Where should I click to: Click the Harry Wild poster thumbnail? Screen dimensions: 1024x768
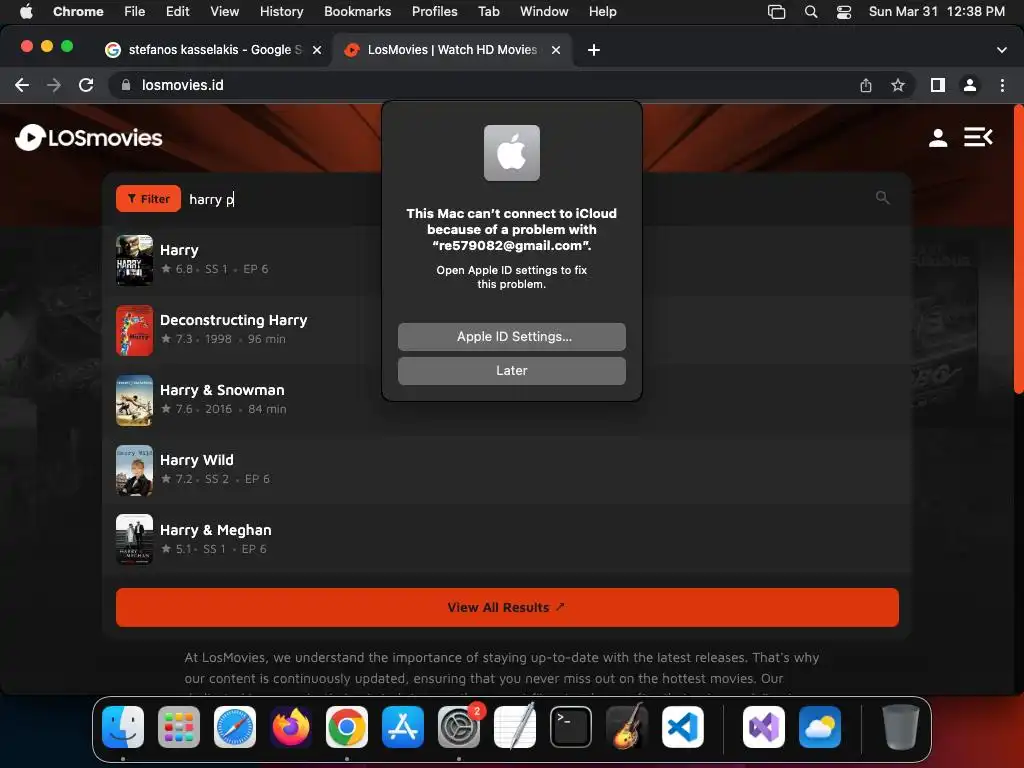[135, 470]
